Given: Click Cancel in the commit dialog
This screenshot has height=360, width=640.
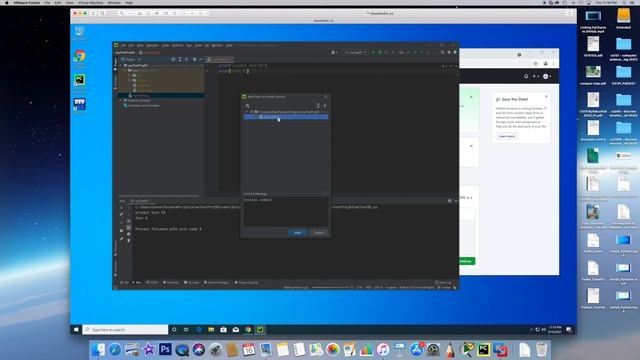Looking at the screenshot, I should click(319, 233).
